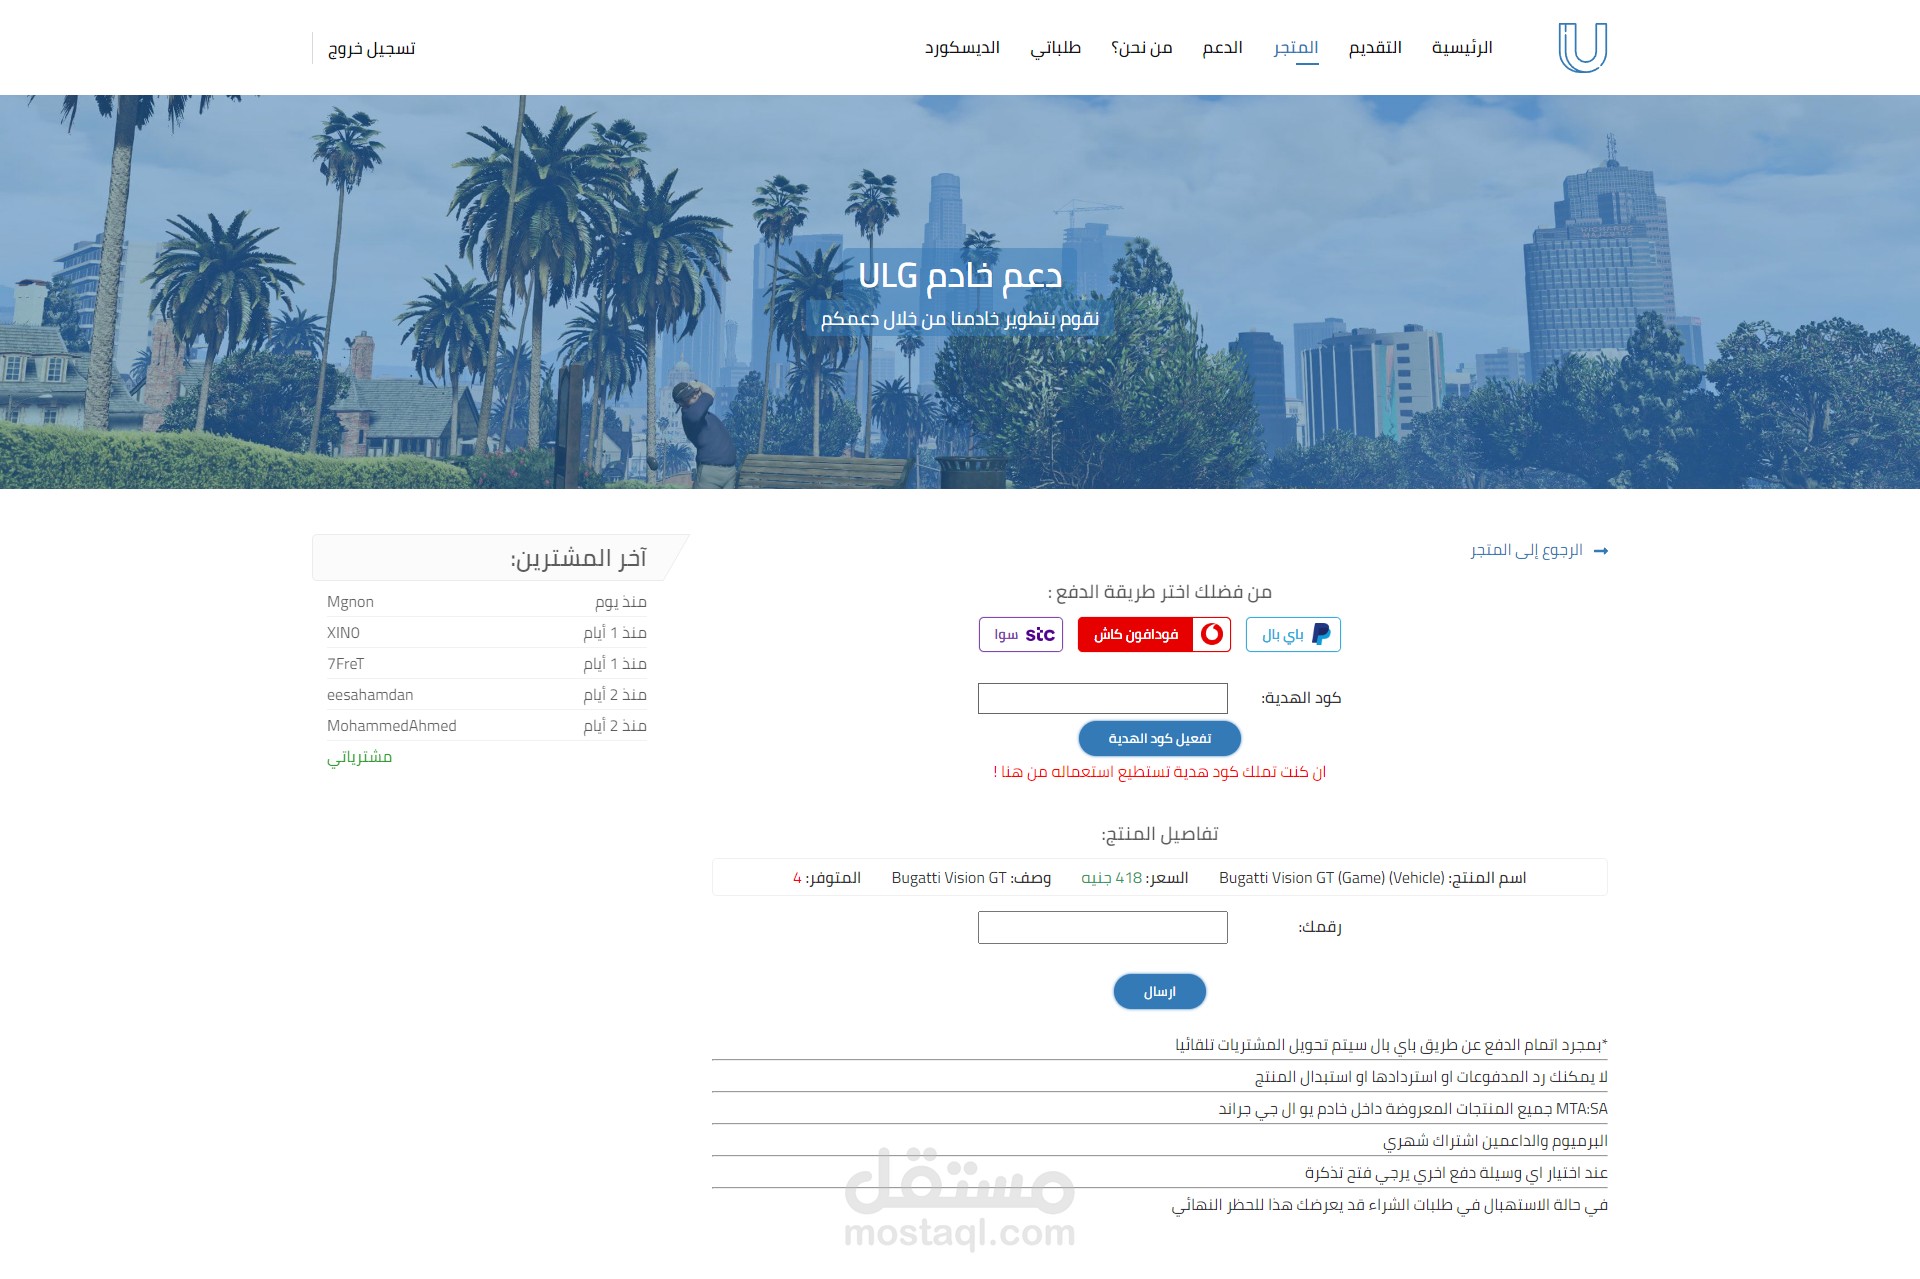The height and width of the screenshot is (1279, 1920).
Task: Click the price text 418 جنيه
Action: tap(1111, 878)
